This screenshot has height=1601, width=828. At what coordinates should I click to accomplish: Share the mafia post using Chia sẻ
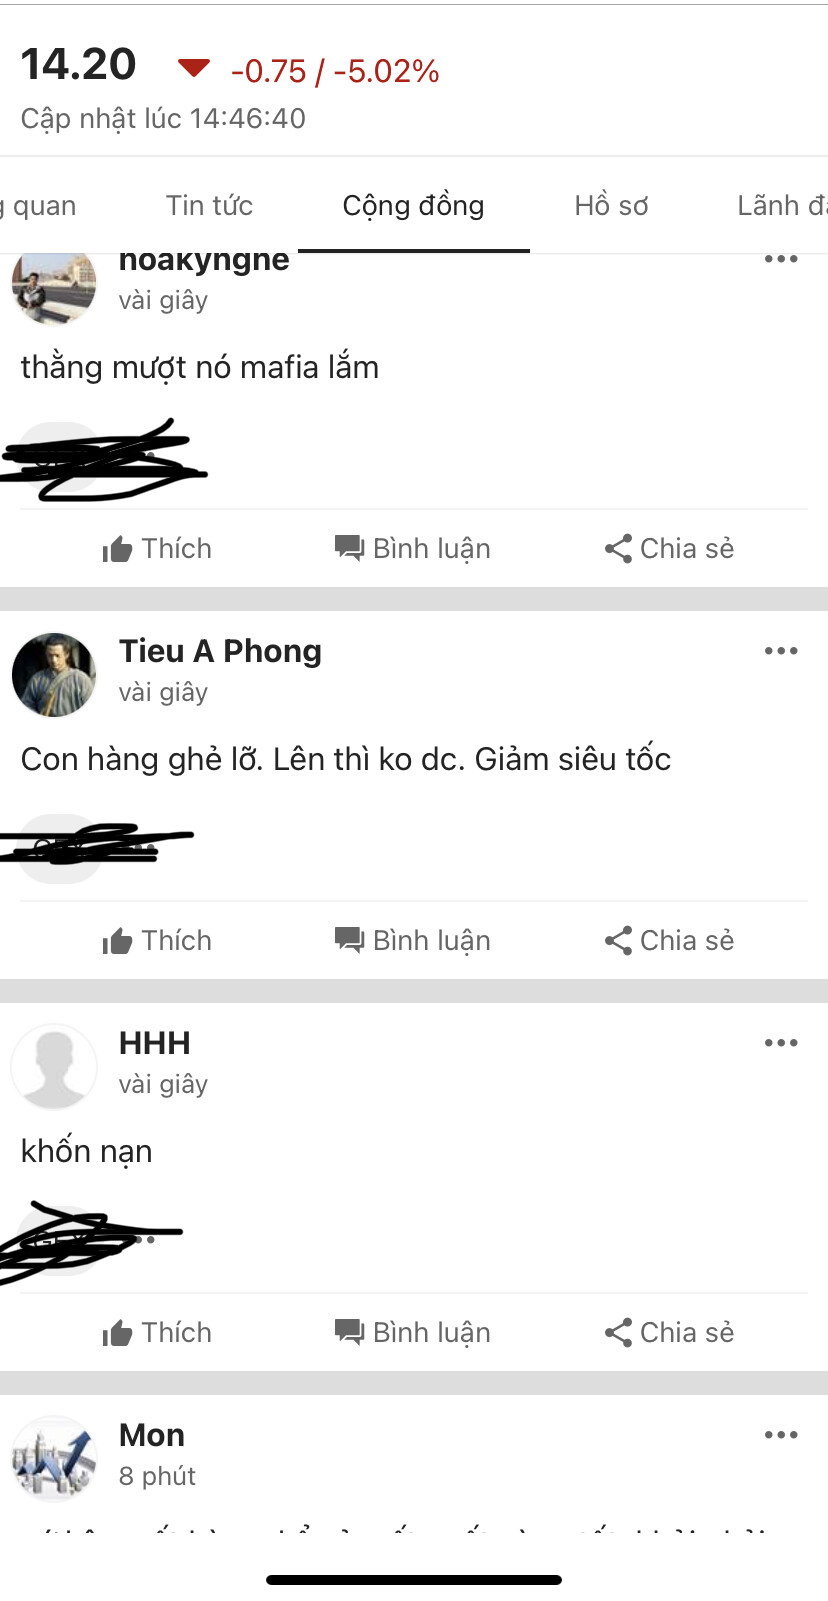click(x=669, y=549)
